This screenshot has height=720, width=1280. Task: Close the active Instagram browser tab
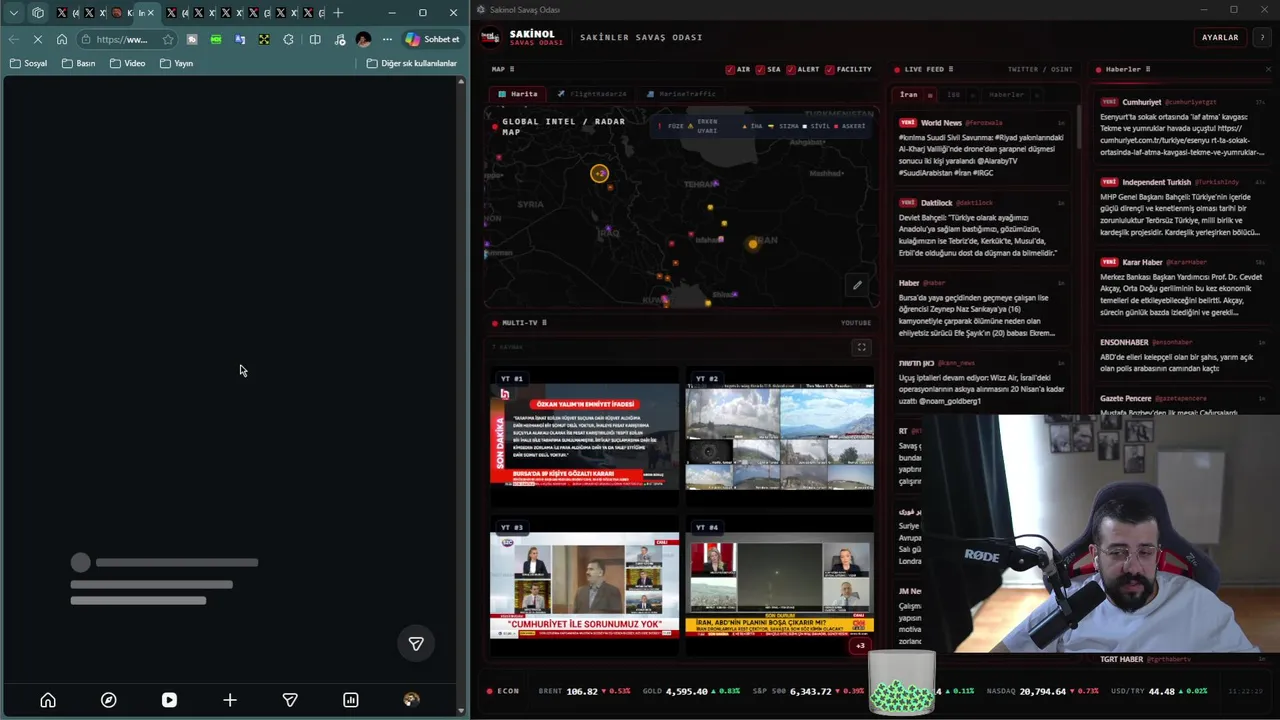(151, 13)
